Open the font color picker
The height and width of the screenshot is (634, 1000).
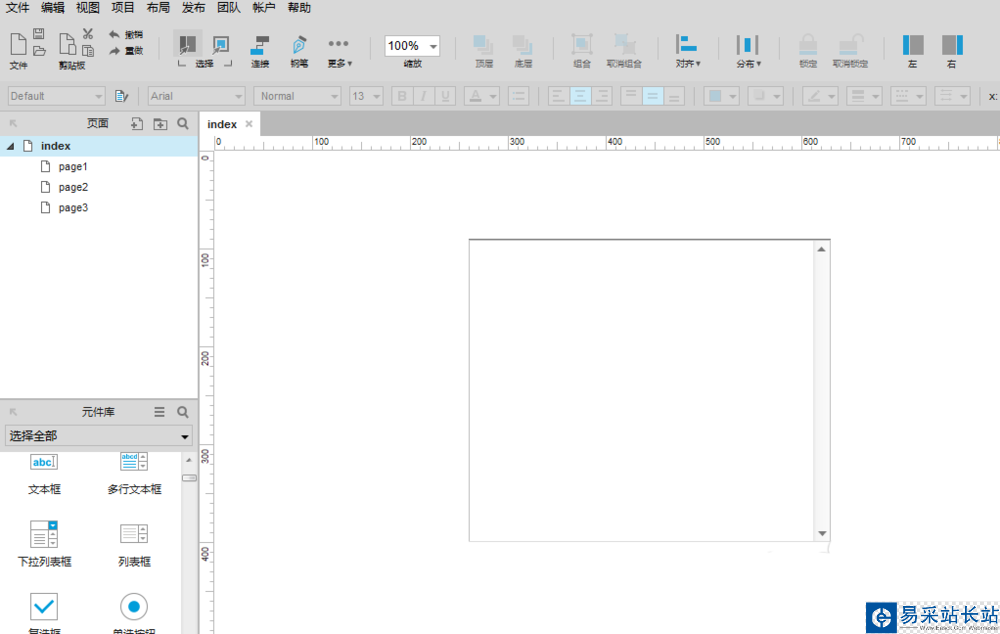click(x=482, y=96)
